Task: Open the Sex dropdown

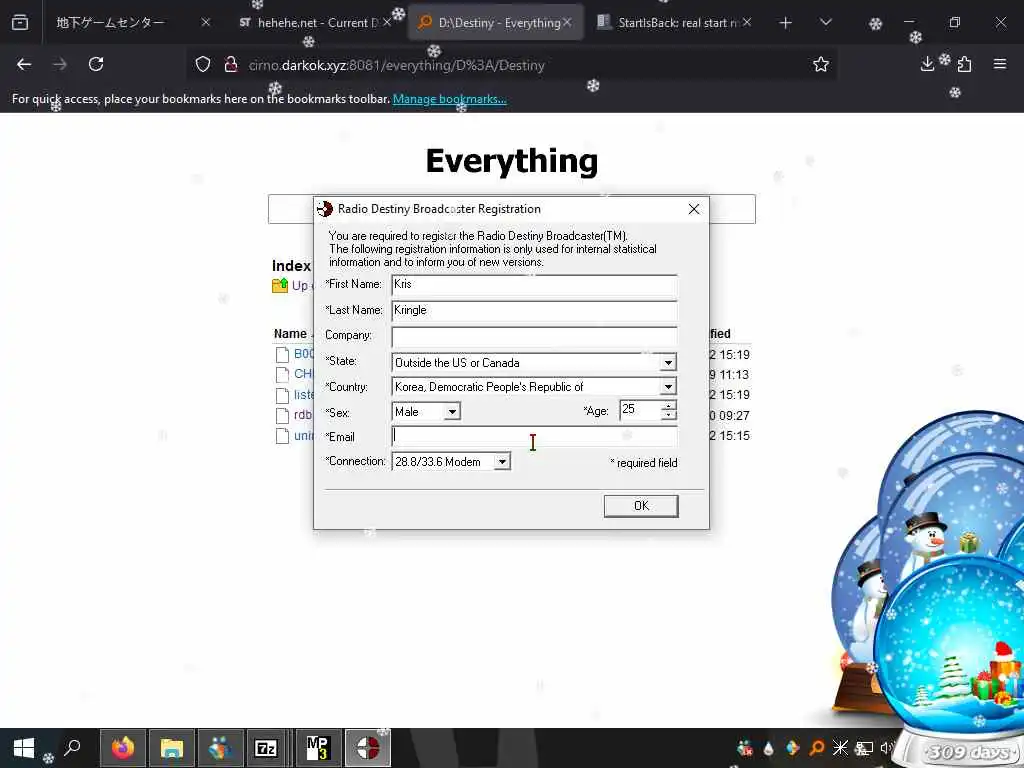Action: [x=452, y=411]
